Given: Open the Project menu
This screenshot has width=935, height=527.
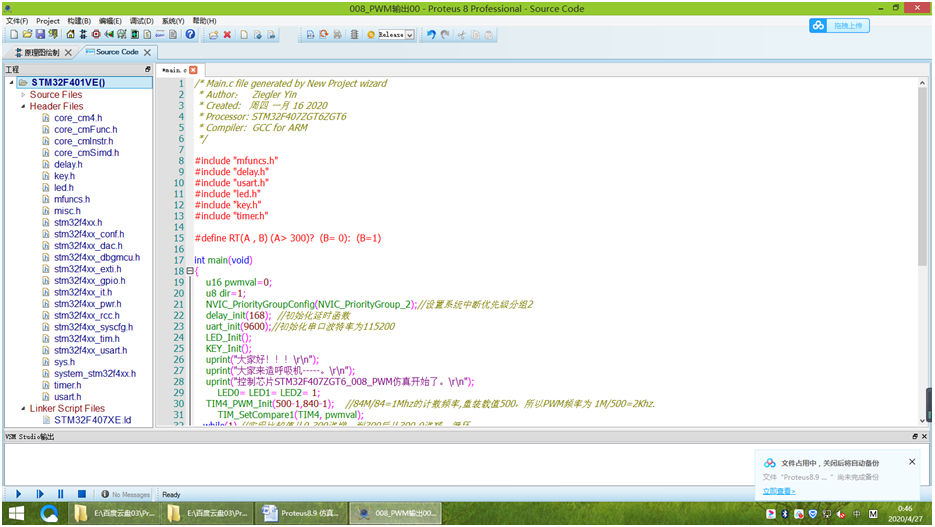Looking at the screenshot, I should tap(48, 21).
